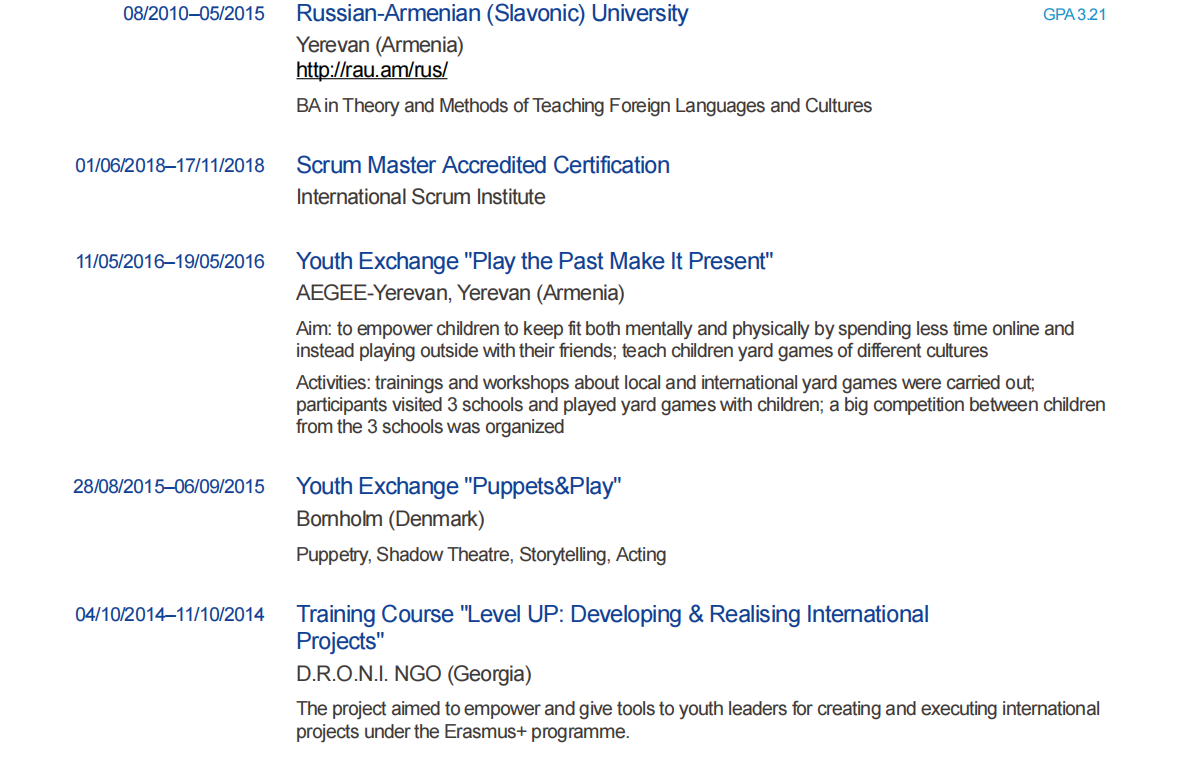Screen dimensions: 1179x770
Task: Click the Bornholm (Denmark) location text
Action: (390, 519)
